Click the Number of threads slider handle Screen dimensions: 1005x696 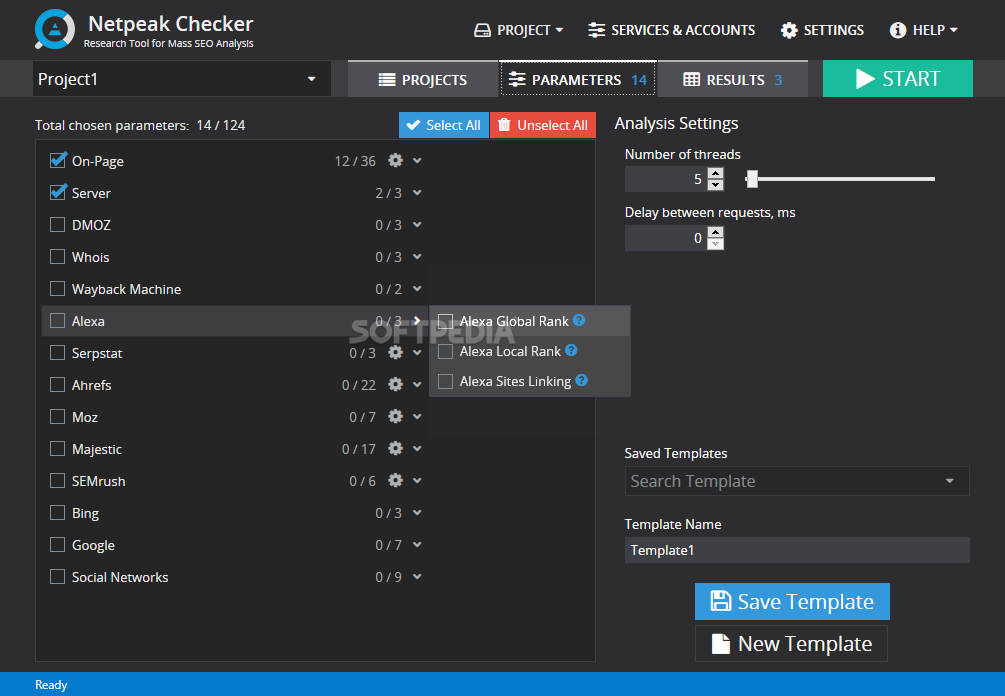pyautogui.click(x=752, y=179)
